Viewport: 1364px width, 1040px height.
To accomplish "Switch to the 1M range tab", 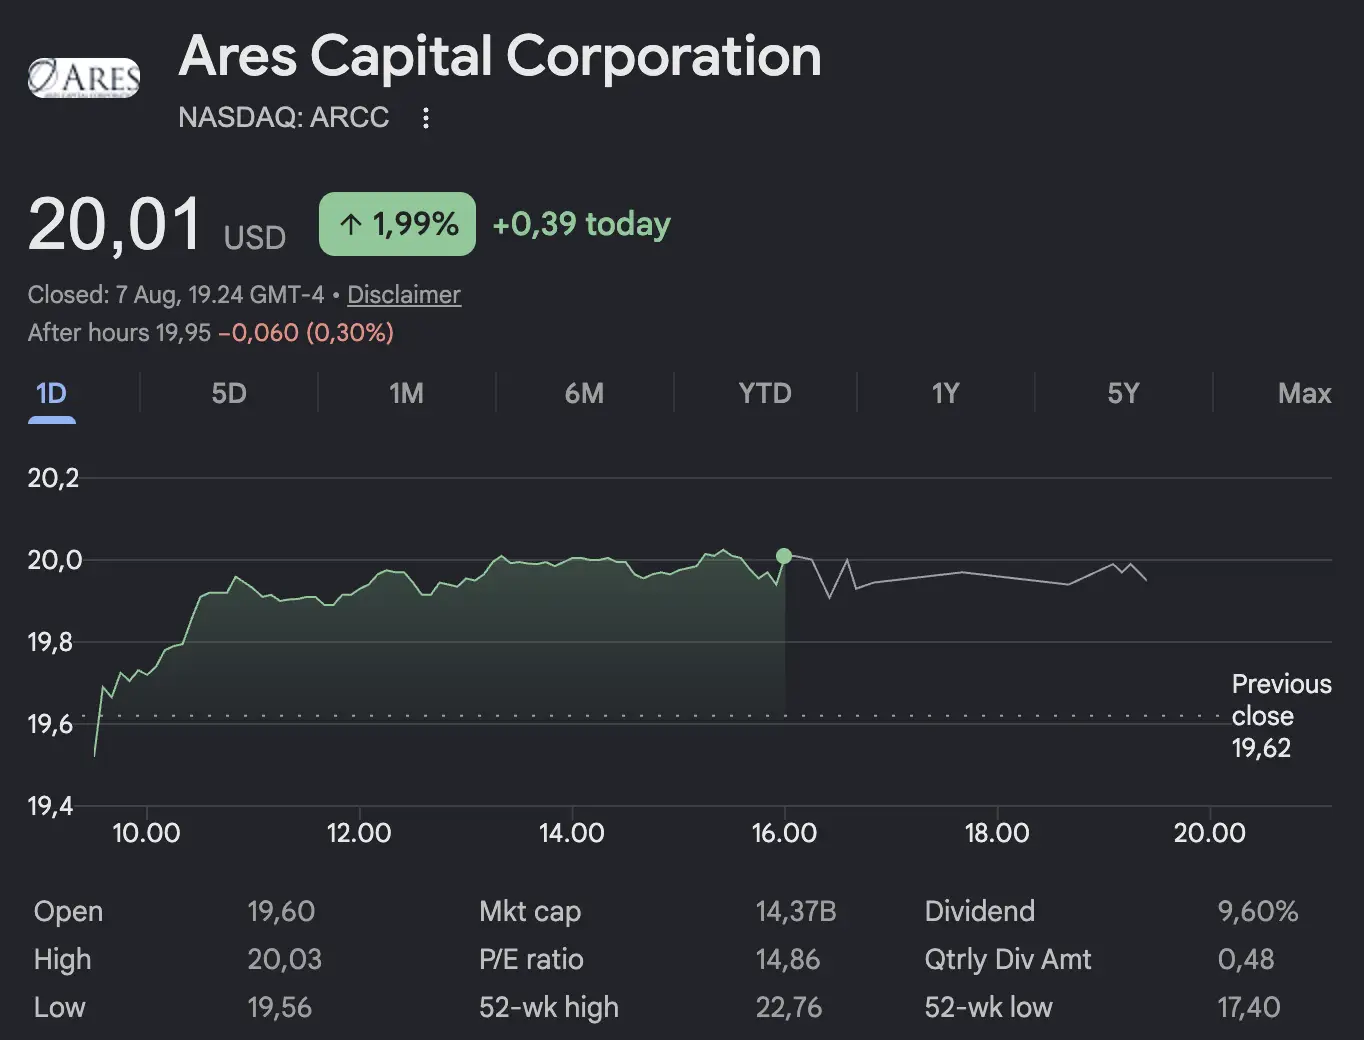I will [x=406, y=394].
